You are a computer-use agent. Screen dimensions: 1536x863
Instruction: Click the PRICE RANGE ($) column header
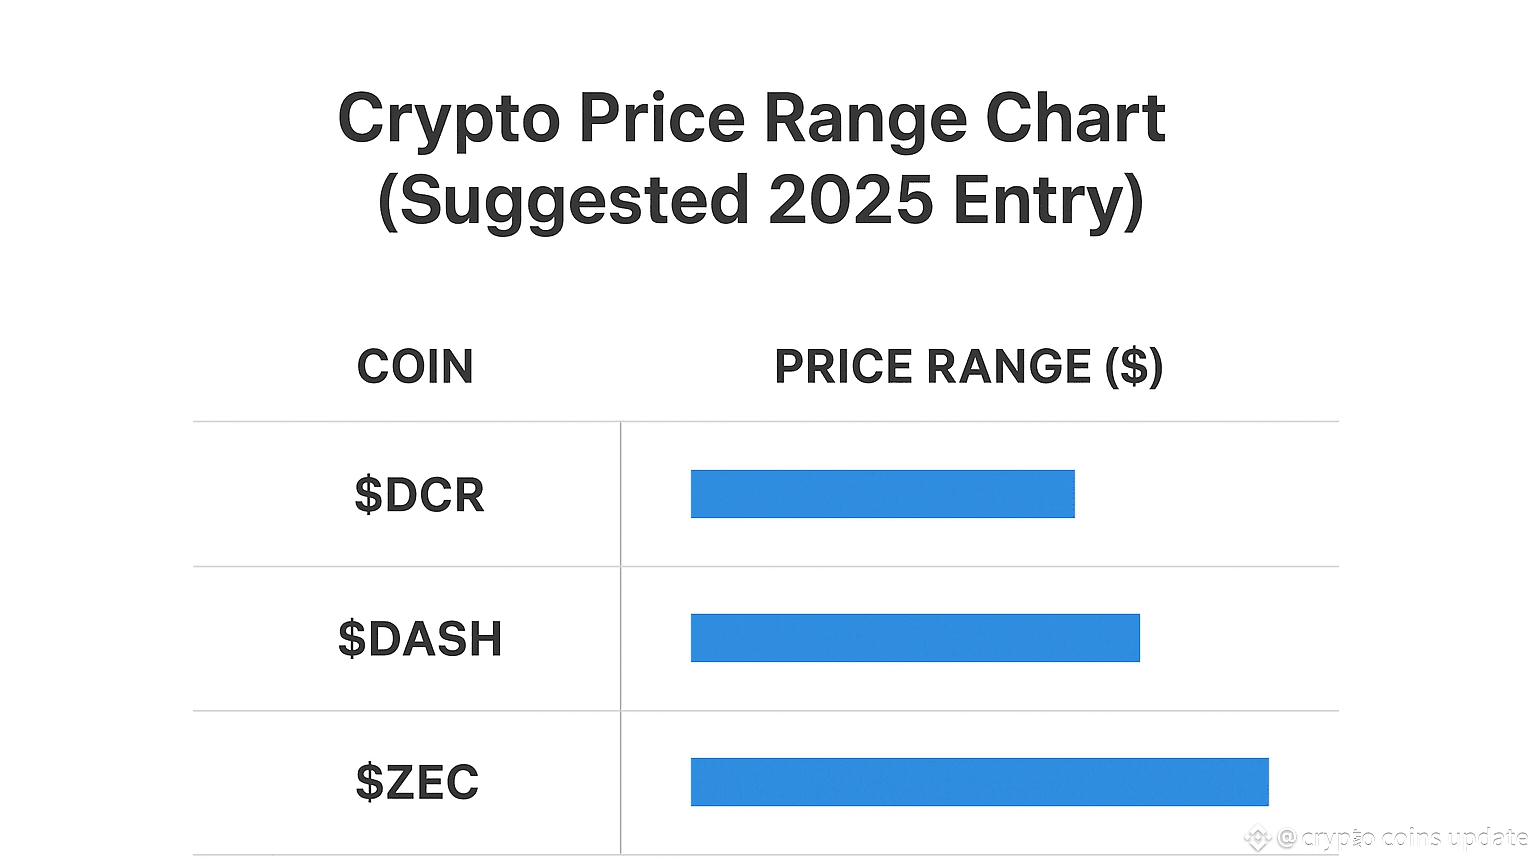point(968,367)
